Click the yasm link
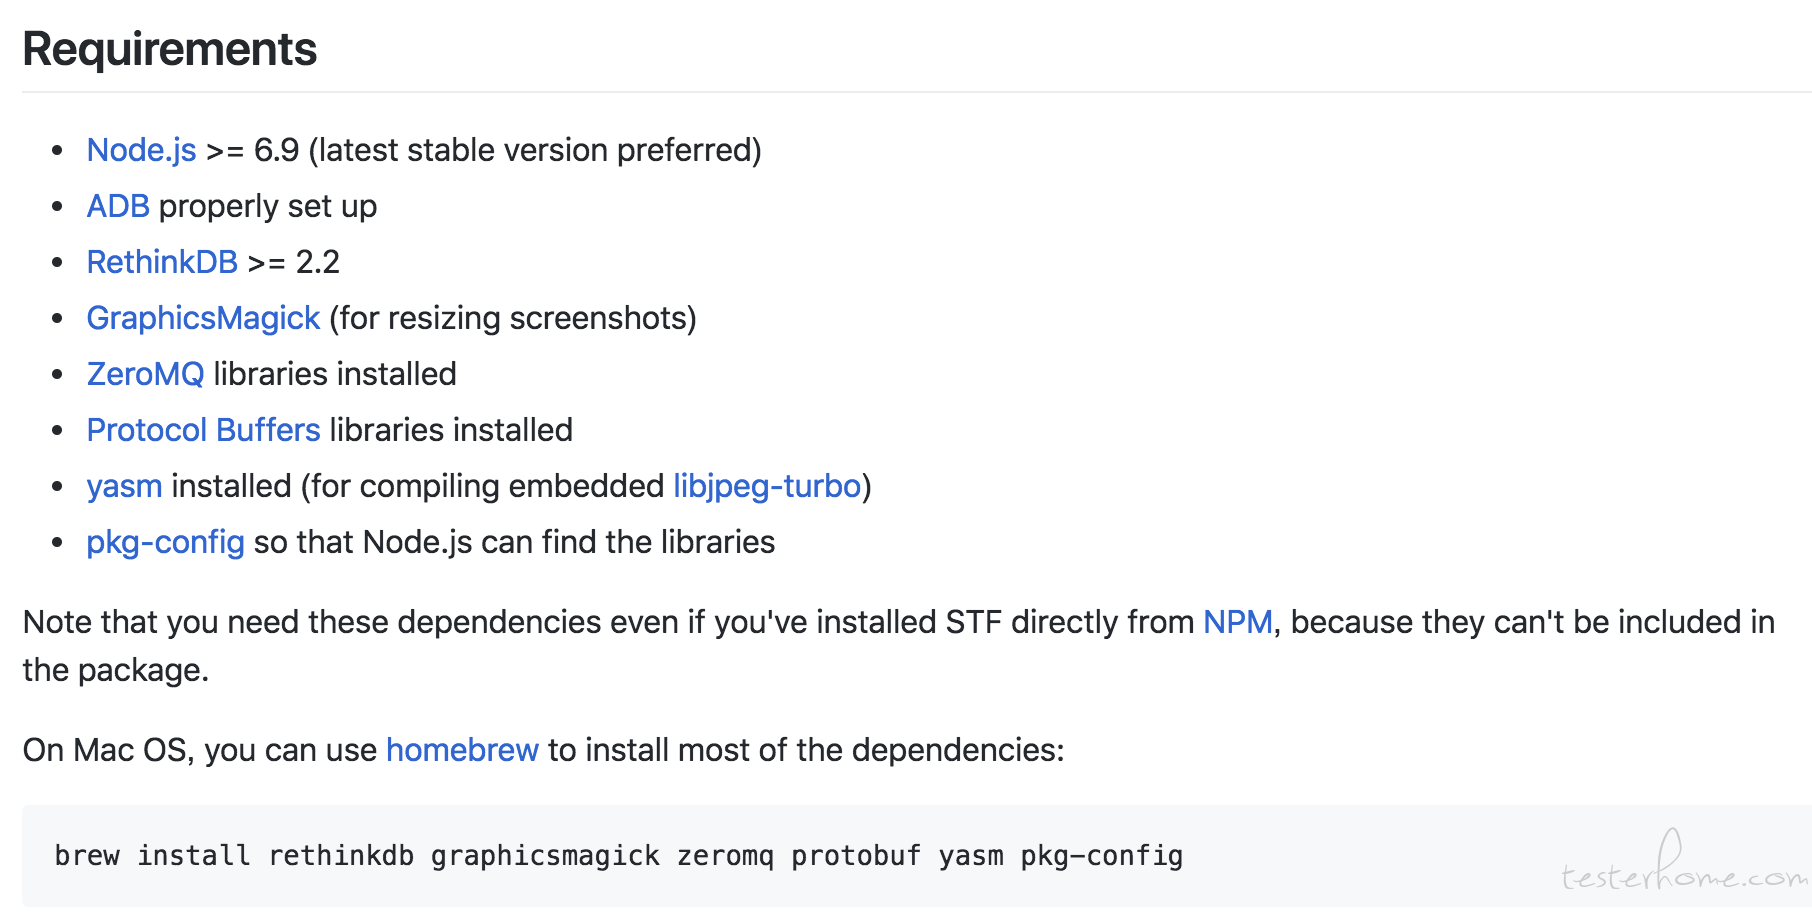 [x=124, y=486]
